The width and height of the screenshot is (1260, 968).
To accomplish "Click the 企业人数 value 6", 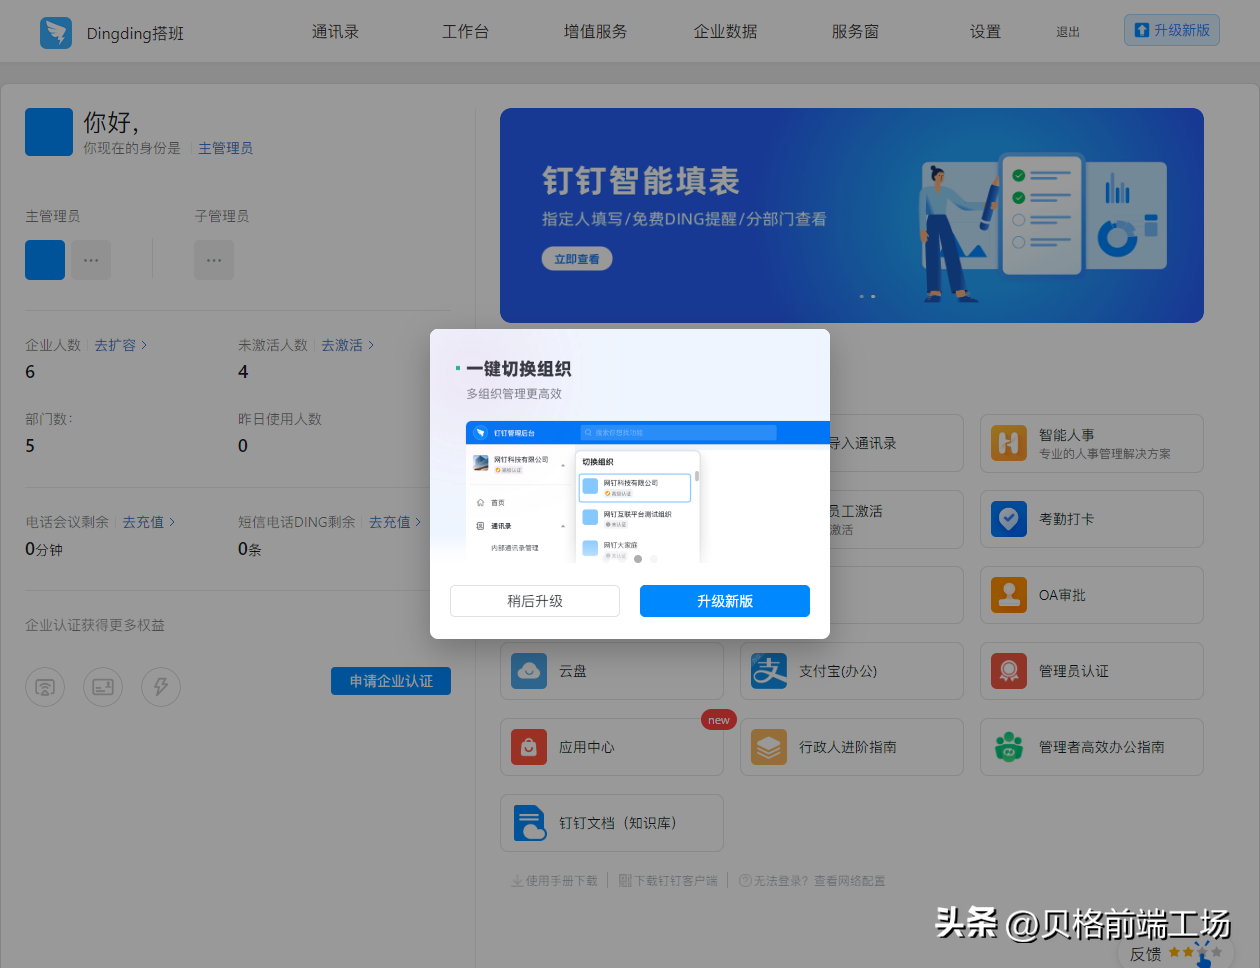I will coord(30,372).
